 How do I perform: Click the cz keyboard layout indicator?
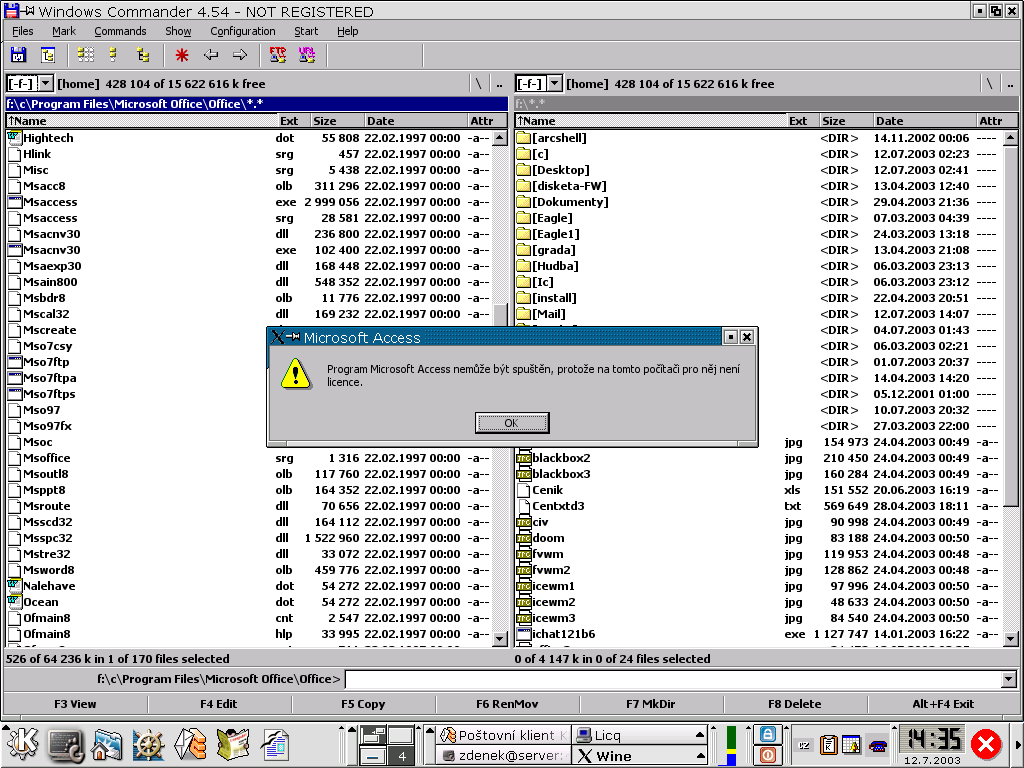pyautogui.click(x=804, y=745)
